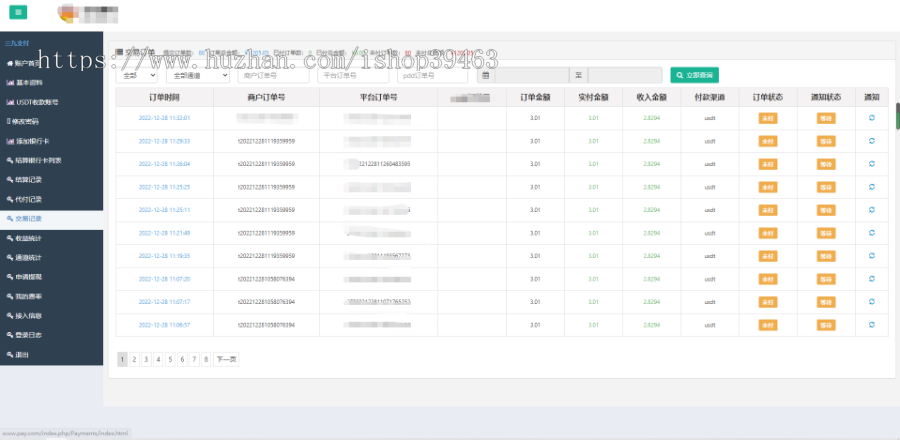Open 通道统计 in the sidebar
The height and width of the screenshot is (440, 900).
pyautogui.click(x=52, y=258)
